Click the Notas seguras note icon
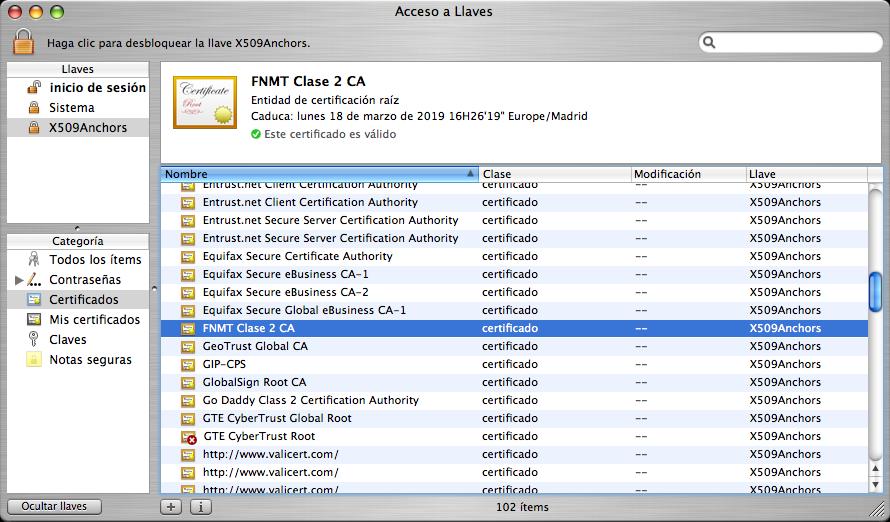Viewport: 890px width, 522px height. (34, 359)
